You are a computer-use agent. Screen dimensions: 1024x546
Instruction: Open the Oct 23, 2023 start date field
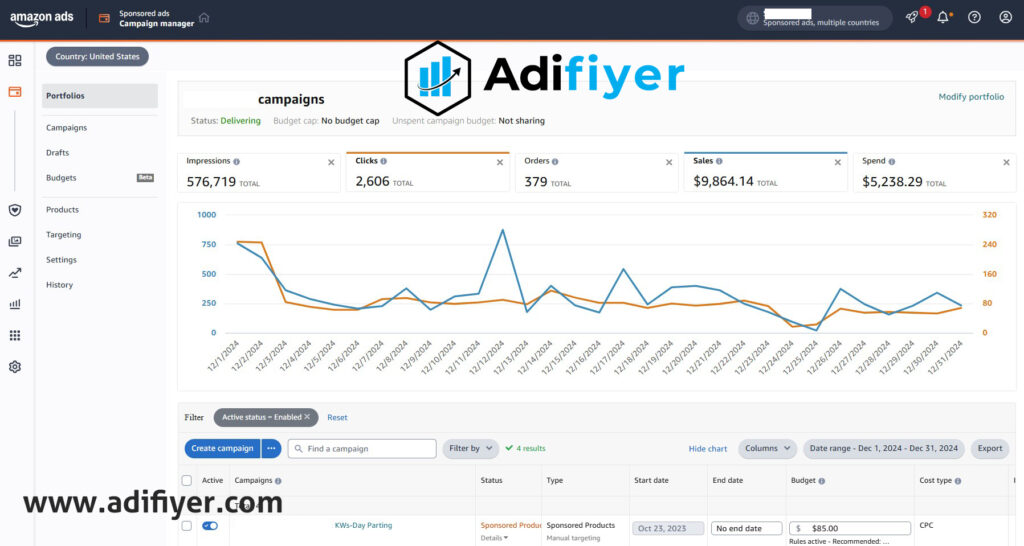click(x=667, y=528)
